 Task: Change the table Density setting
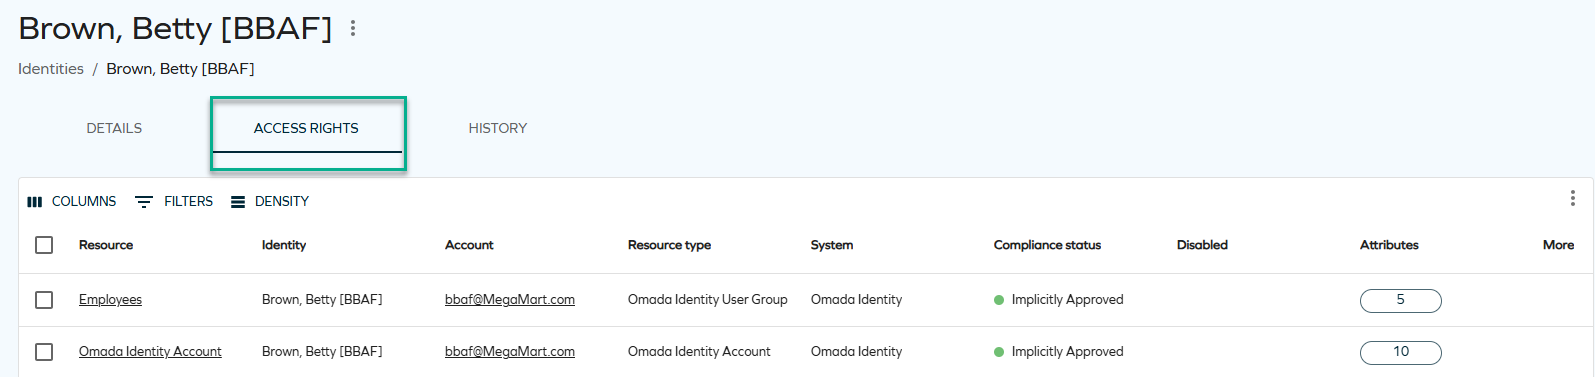pyautogui.click(x=270, y=202)
